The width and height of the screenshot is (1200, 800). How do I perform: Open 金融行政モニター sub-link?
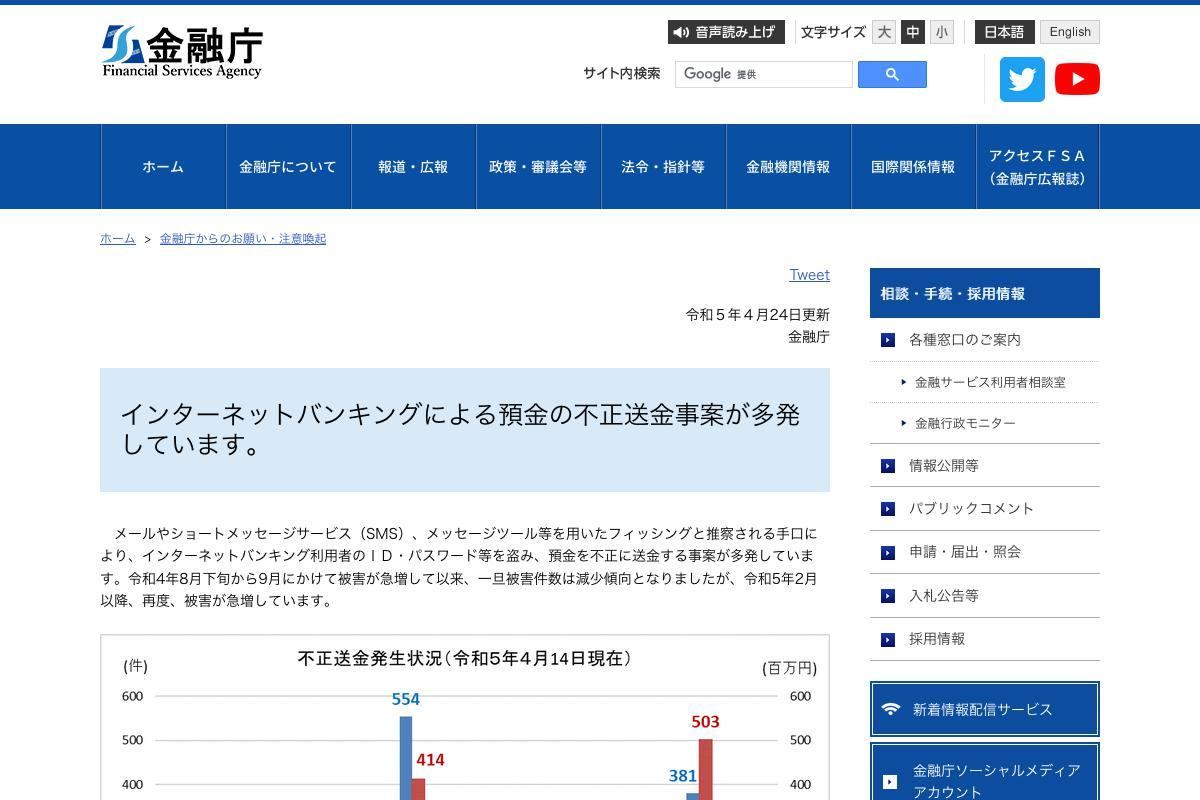point(965,423)
